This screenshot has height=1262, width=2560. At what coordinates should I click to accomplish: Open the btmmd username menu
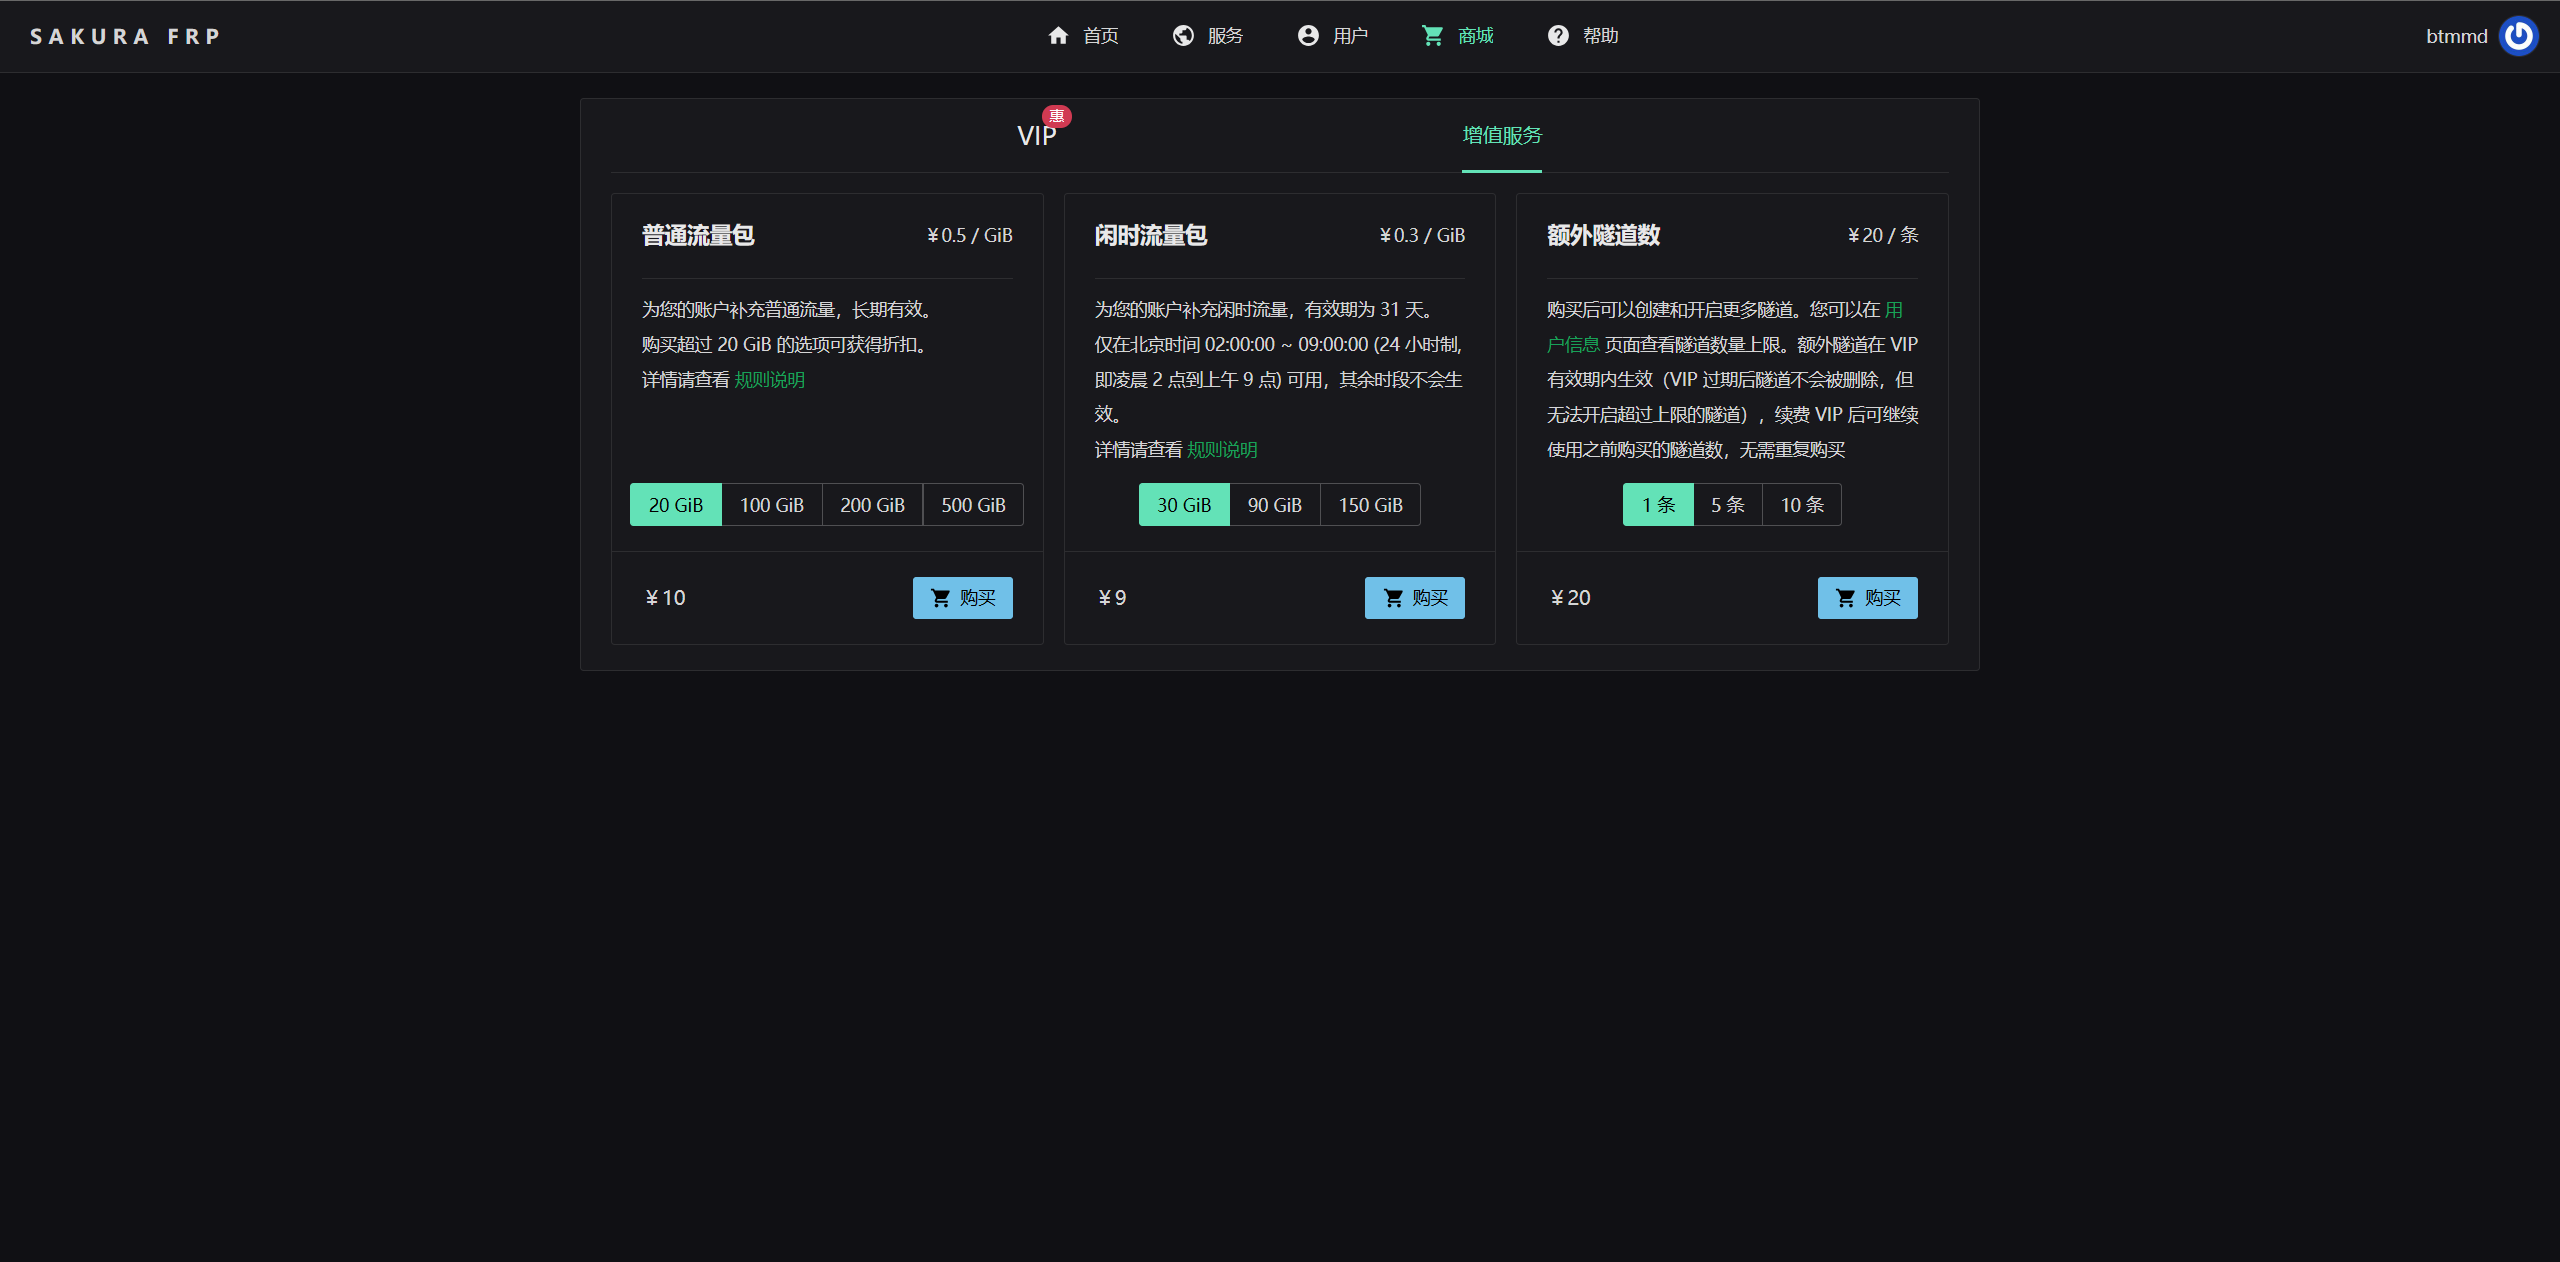pos(2456,36)
